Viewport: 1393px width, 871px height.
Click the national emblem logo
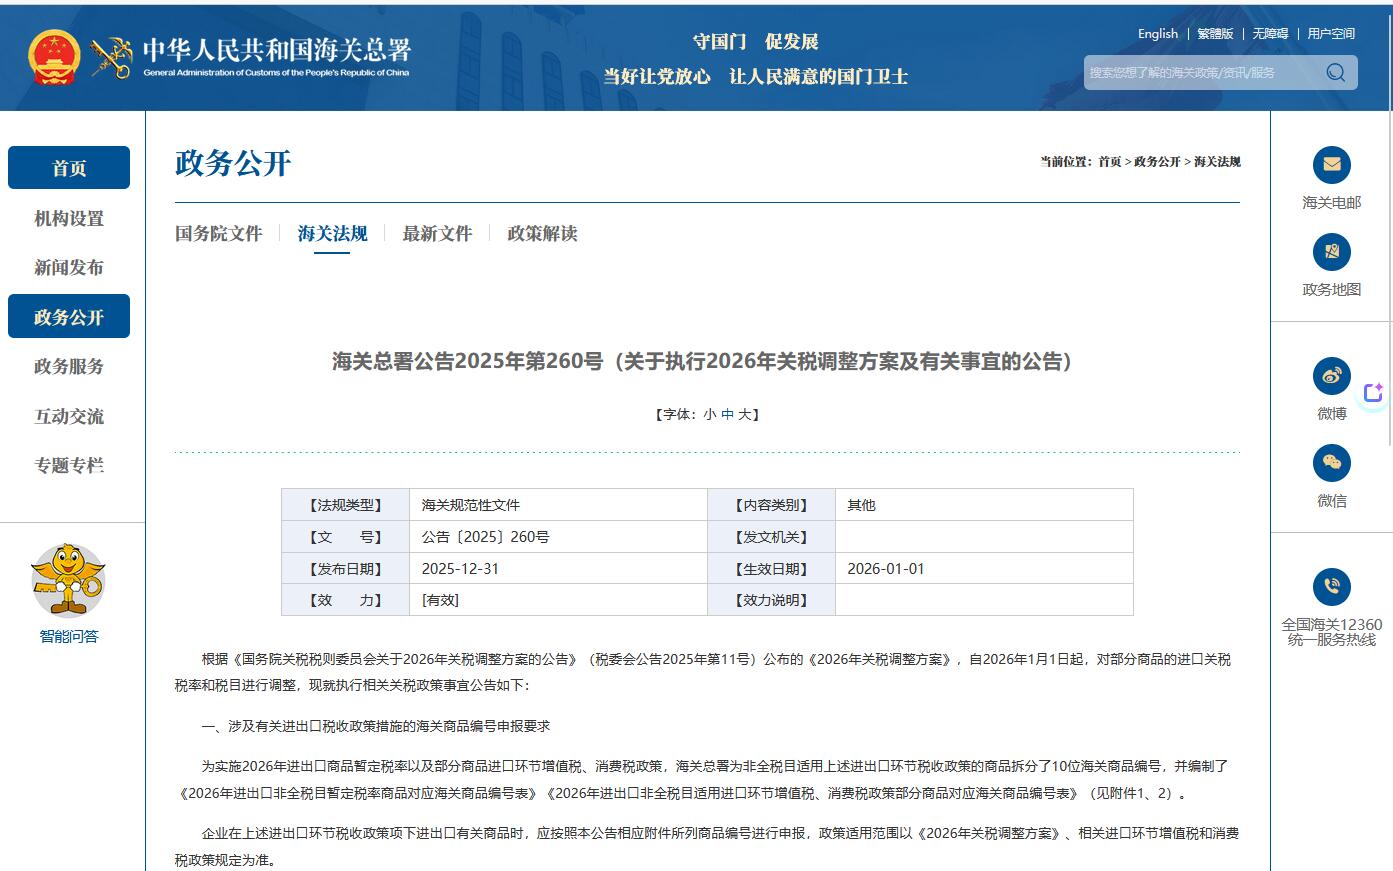pyautogui.click(x=53, y=58)
